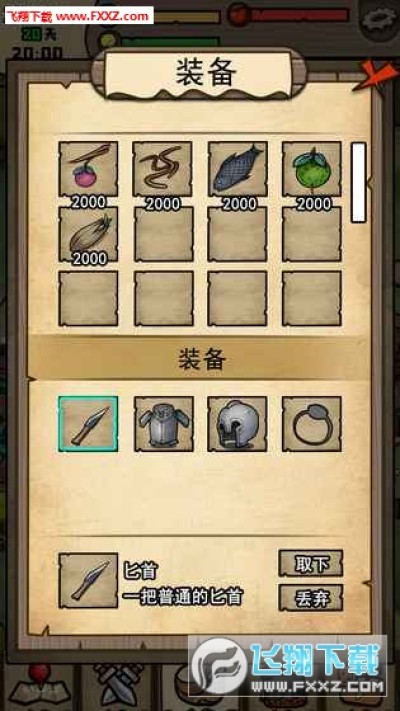Select the blue fish item
The image size is (400, 711).
coord(238,169)
